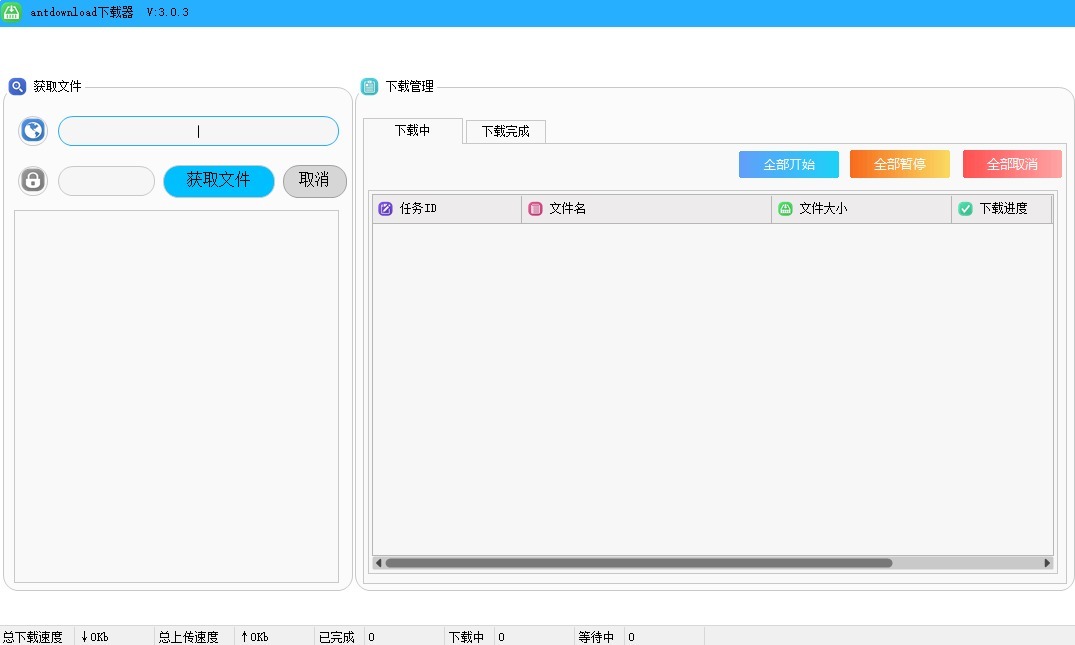This screenshot has height=645, width=1075.
Task: Click the antdownload app logo icon
Action: 12,12
